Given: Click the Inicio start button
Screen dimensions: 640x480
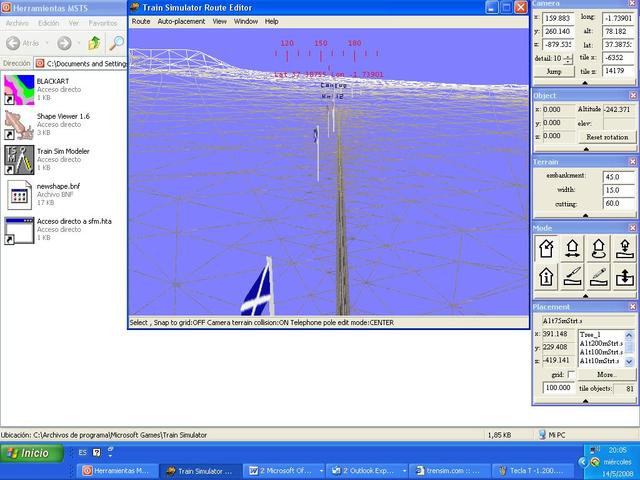Looking at the screenshot, I should point(29,453).
